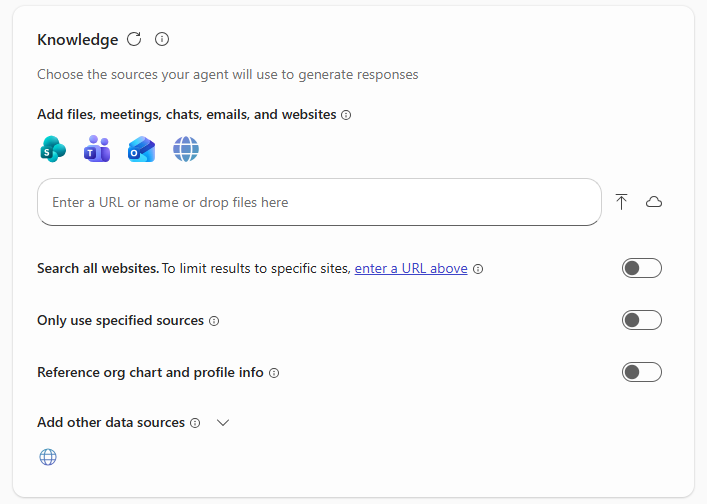The image size is (707, 504).
Task: Click the websites globe icon
Action: 186,150
